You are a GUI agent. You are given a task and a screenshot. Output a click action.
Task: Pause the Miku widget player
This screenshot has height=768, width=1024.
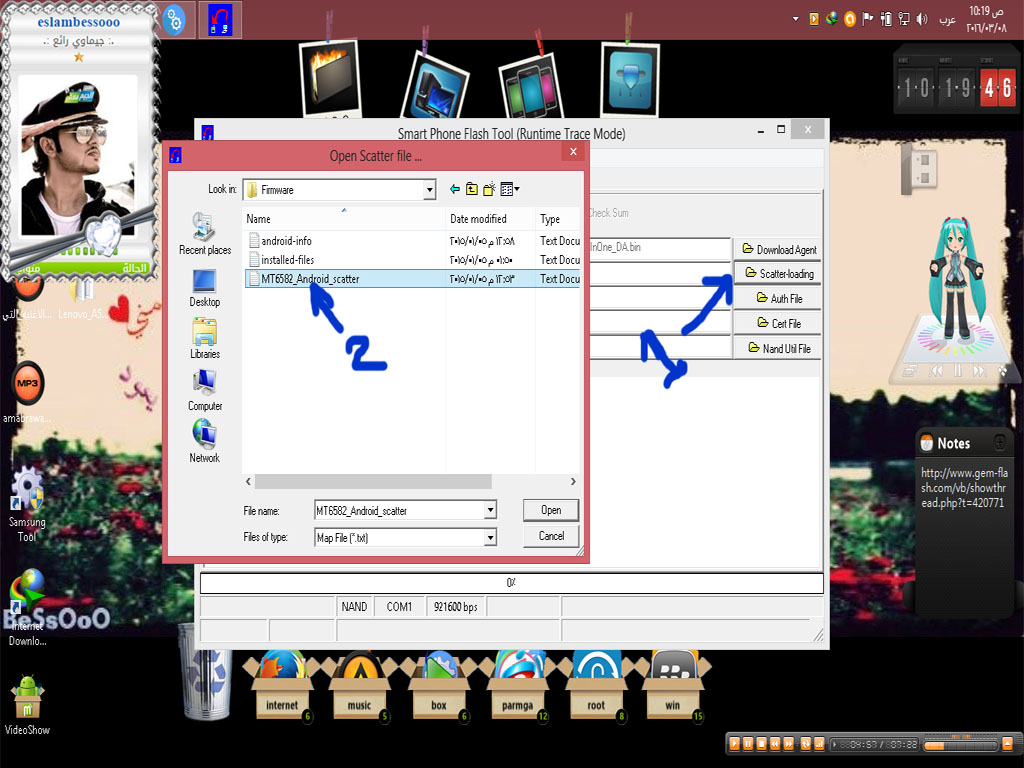pyautogui.click(x=957, y=371)
